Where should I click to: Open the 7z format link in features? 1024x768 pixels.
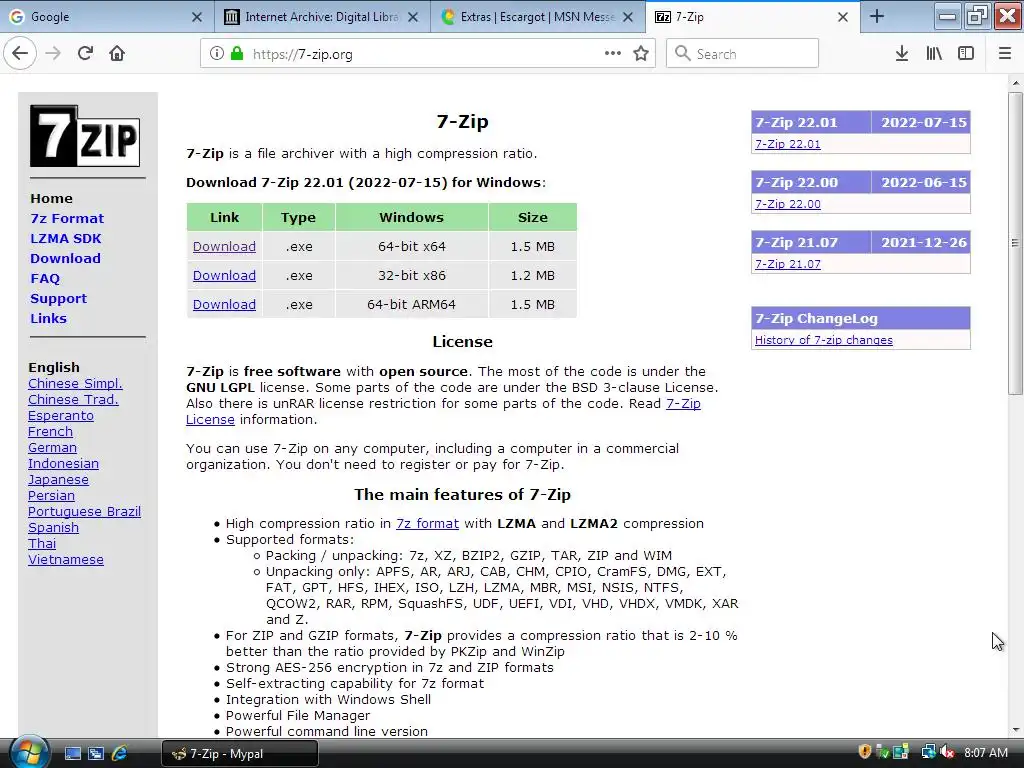point(427,524)
